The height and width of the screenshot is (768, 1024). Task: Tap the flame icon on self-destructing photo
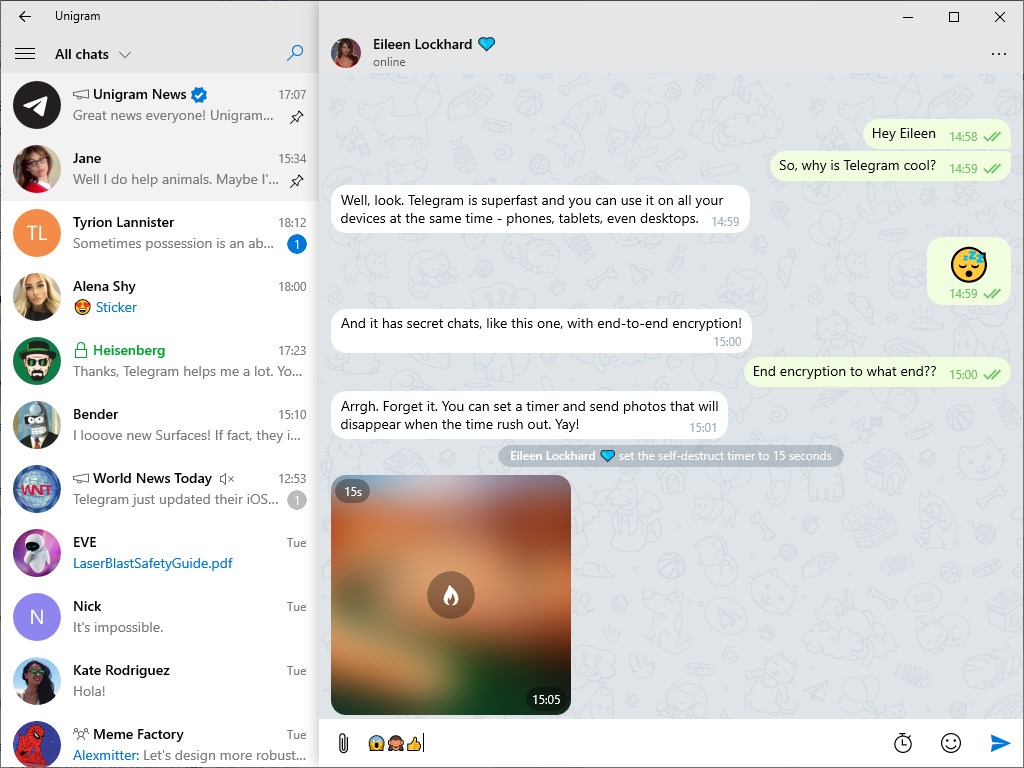(451, 595)
